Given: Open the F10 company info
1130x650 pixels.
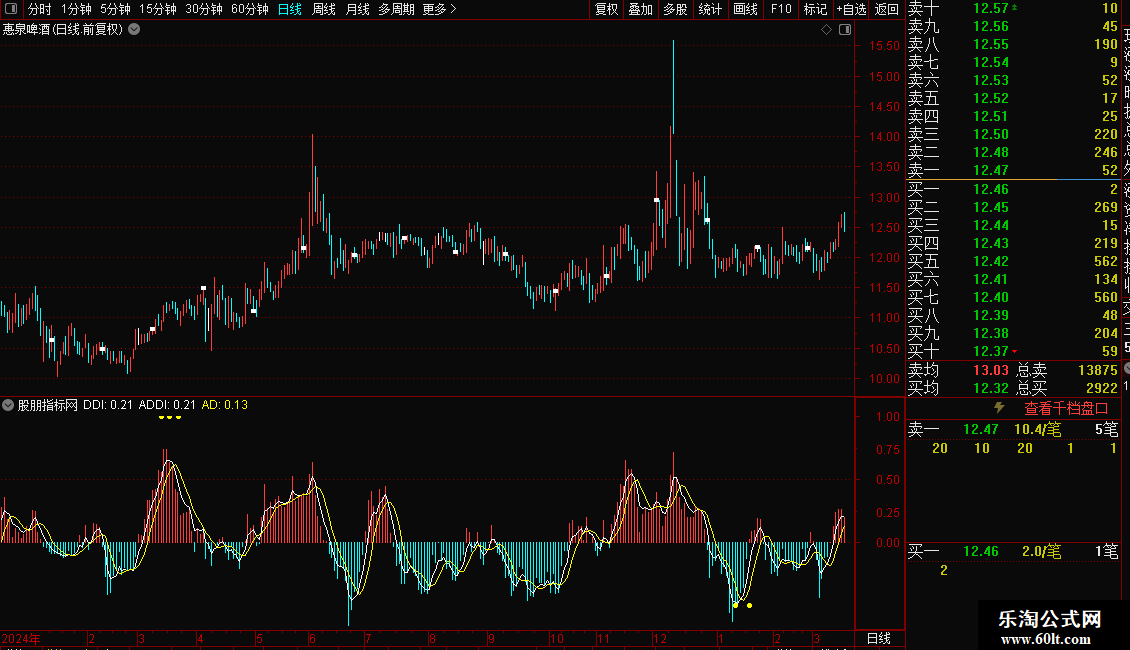Looking at the screenshot, I should (x=780, y=9).
